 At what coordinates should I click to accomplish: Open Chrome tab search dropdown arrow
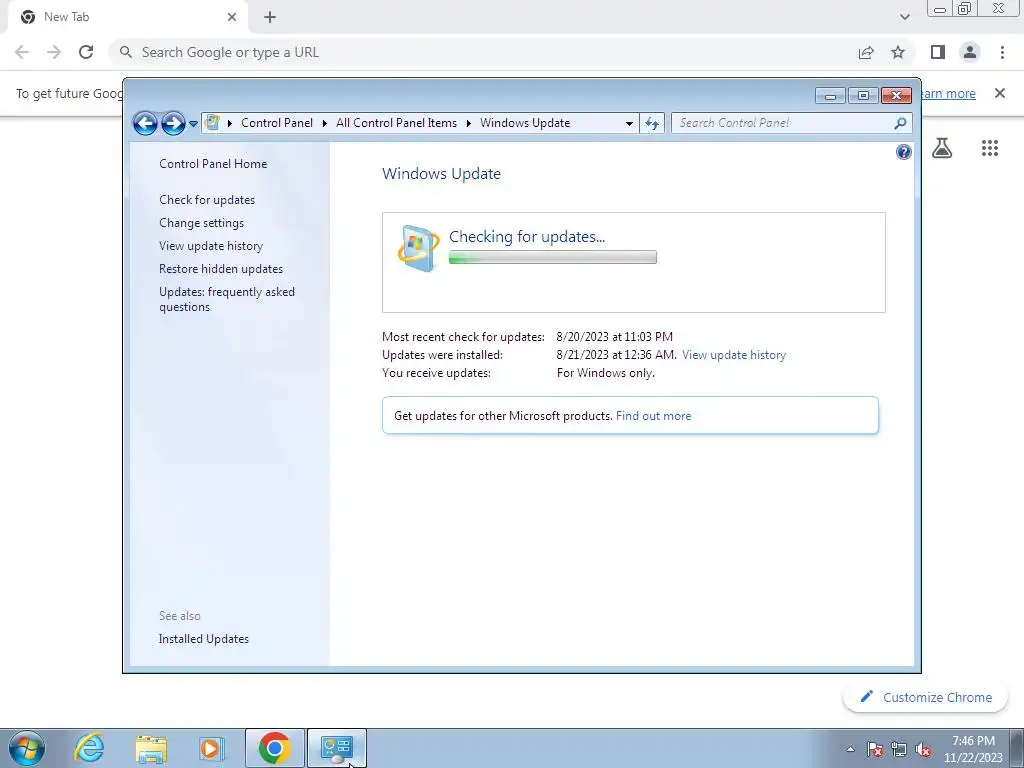click(x=904, y=17)
